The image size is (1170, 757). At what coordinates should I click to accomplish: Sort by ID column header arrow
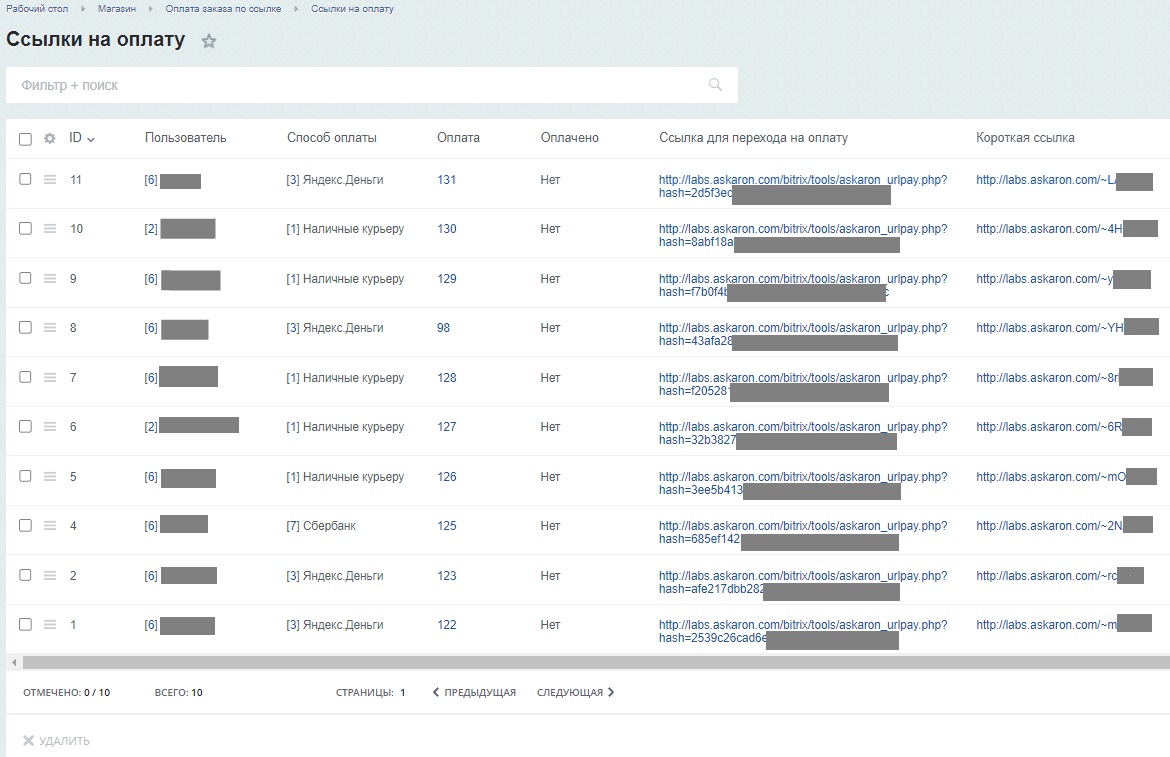pos(91,139)
